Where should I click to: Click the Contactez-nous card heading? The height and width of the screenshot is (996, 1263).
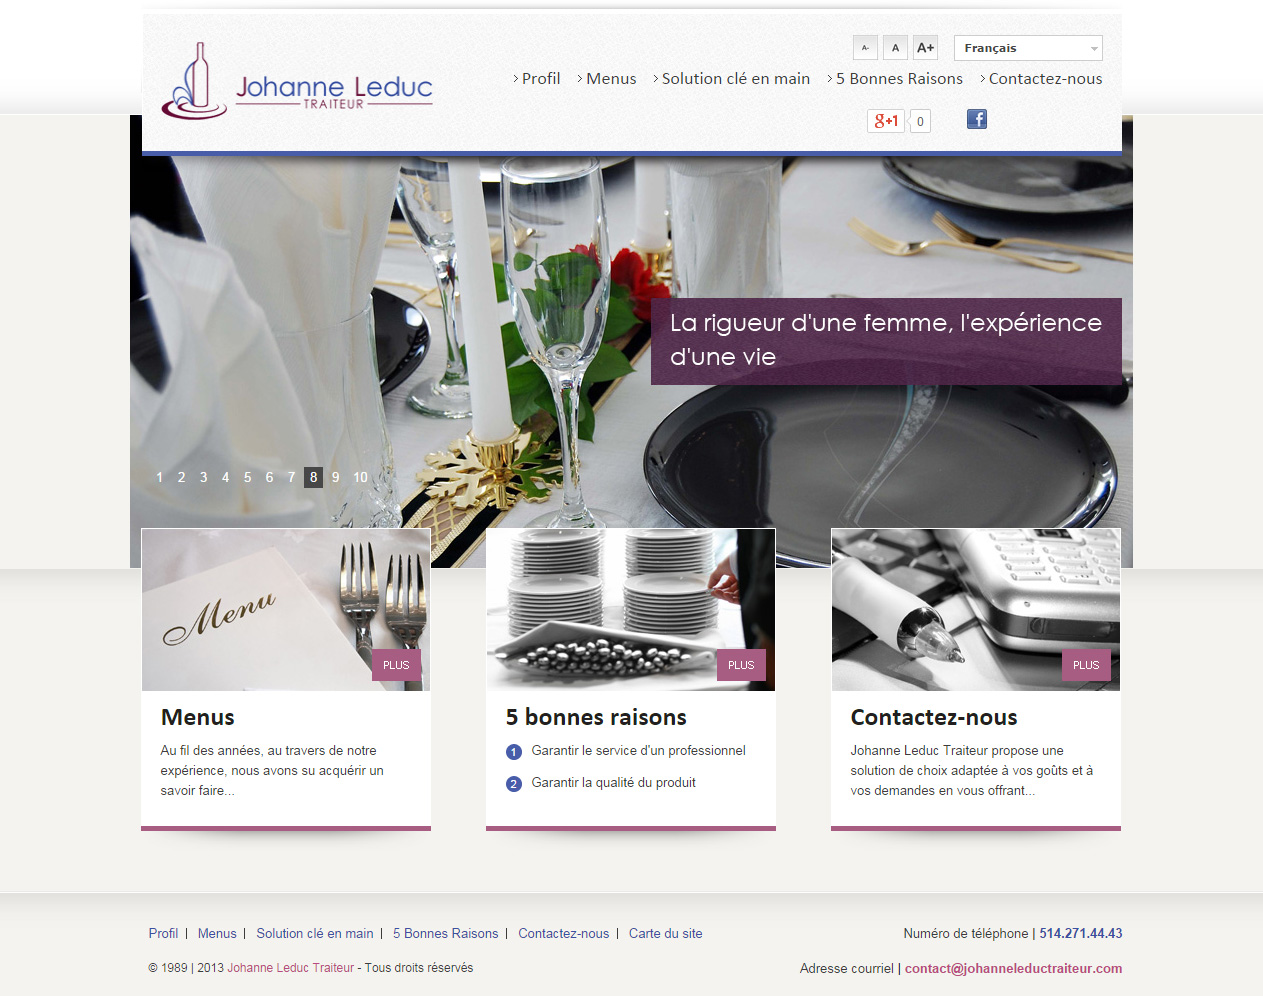[x=934, y=717]
